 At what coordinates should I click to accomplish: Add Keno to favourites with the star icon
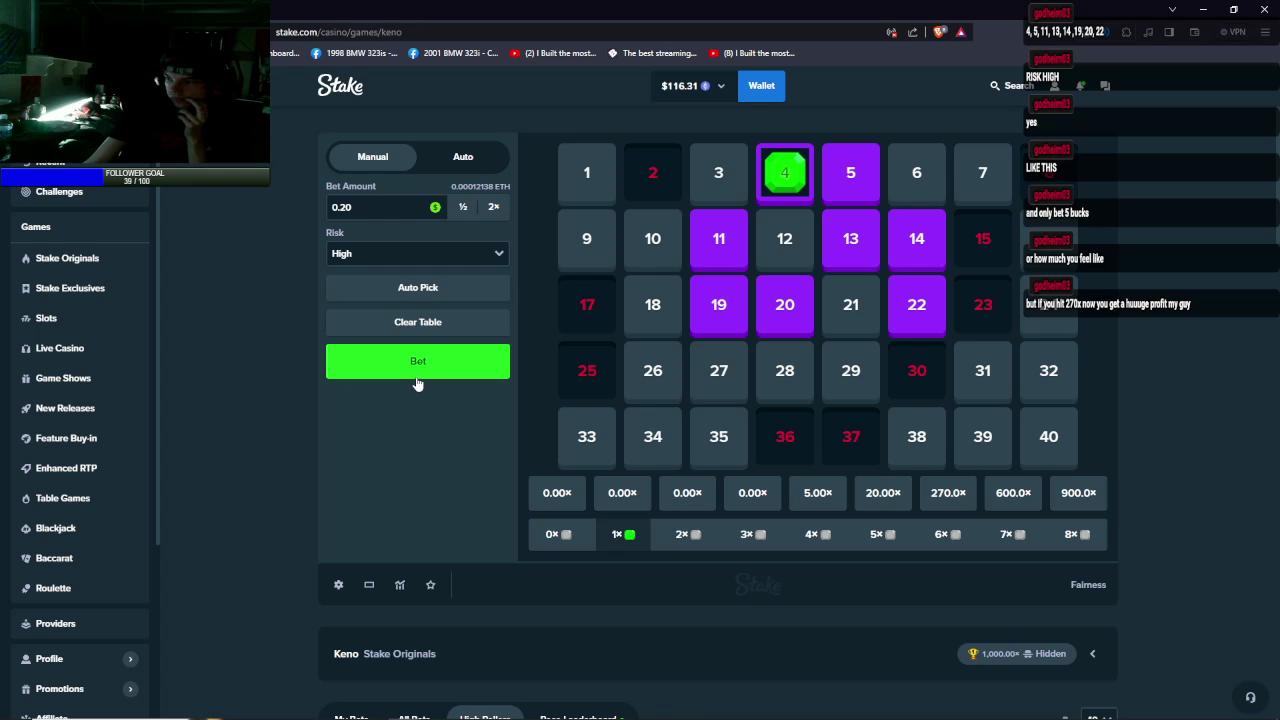click(x=431, y=585)
